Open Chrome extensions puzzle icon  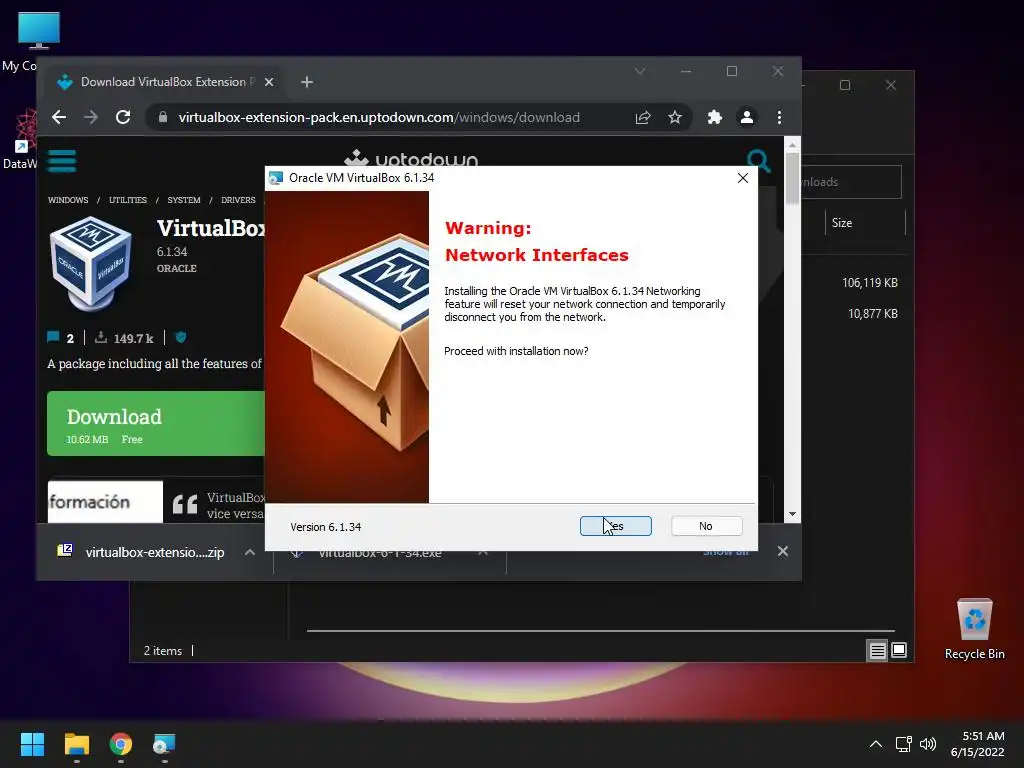(715, 117)
